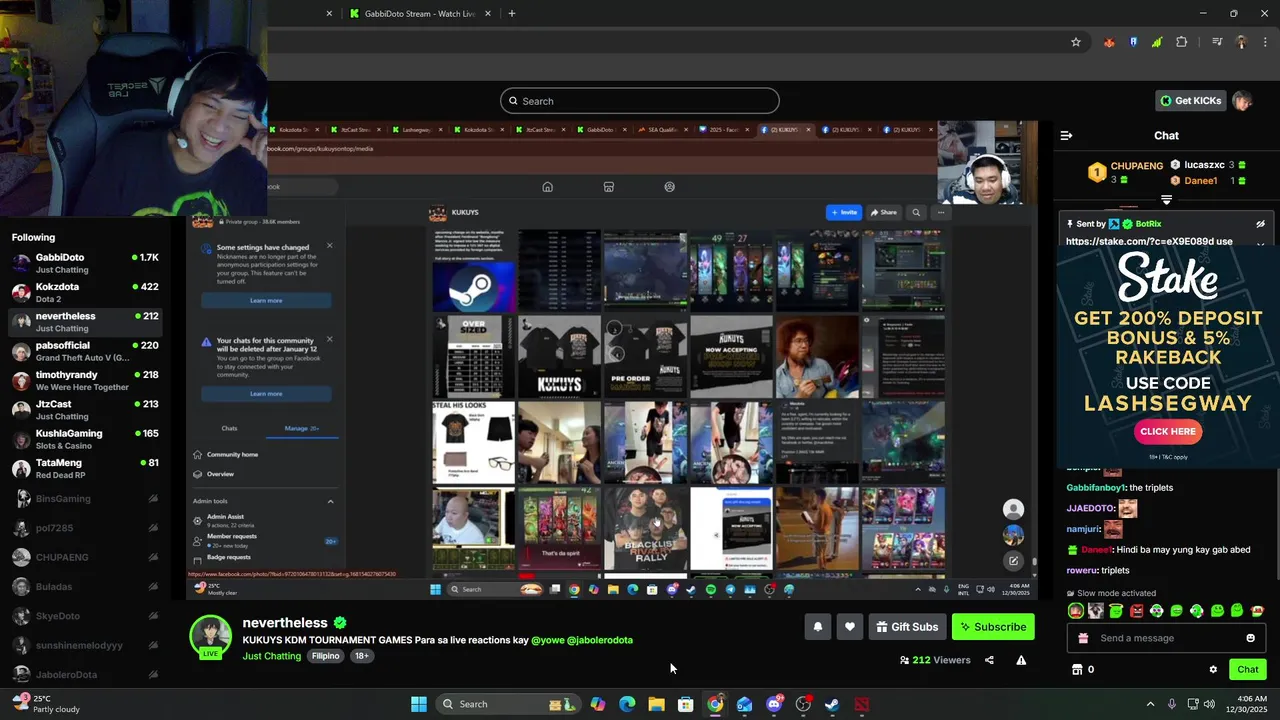Open TataMeng in Following list

[x=84, y=468]
